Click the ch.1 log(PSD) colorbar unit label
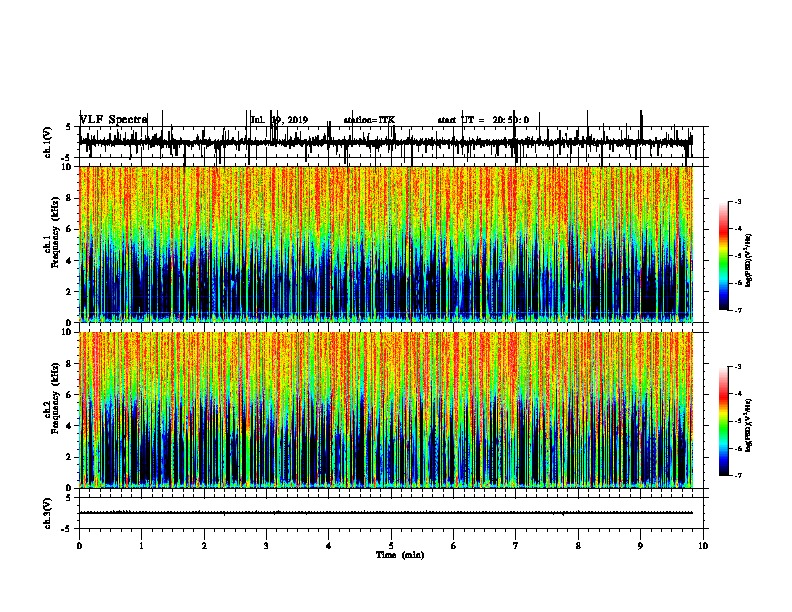792x612 pixels. pos(748,260)
